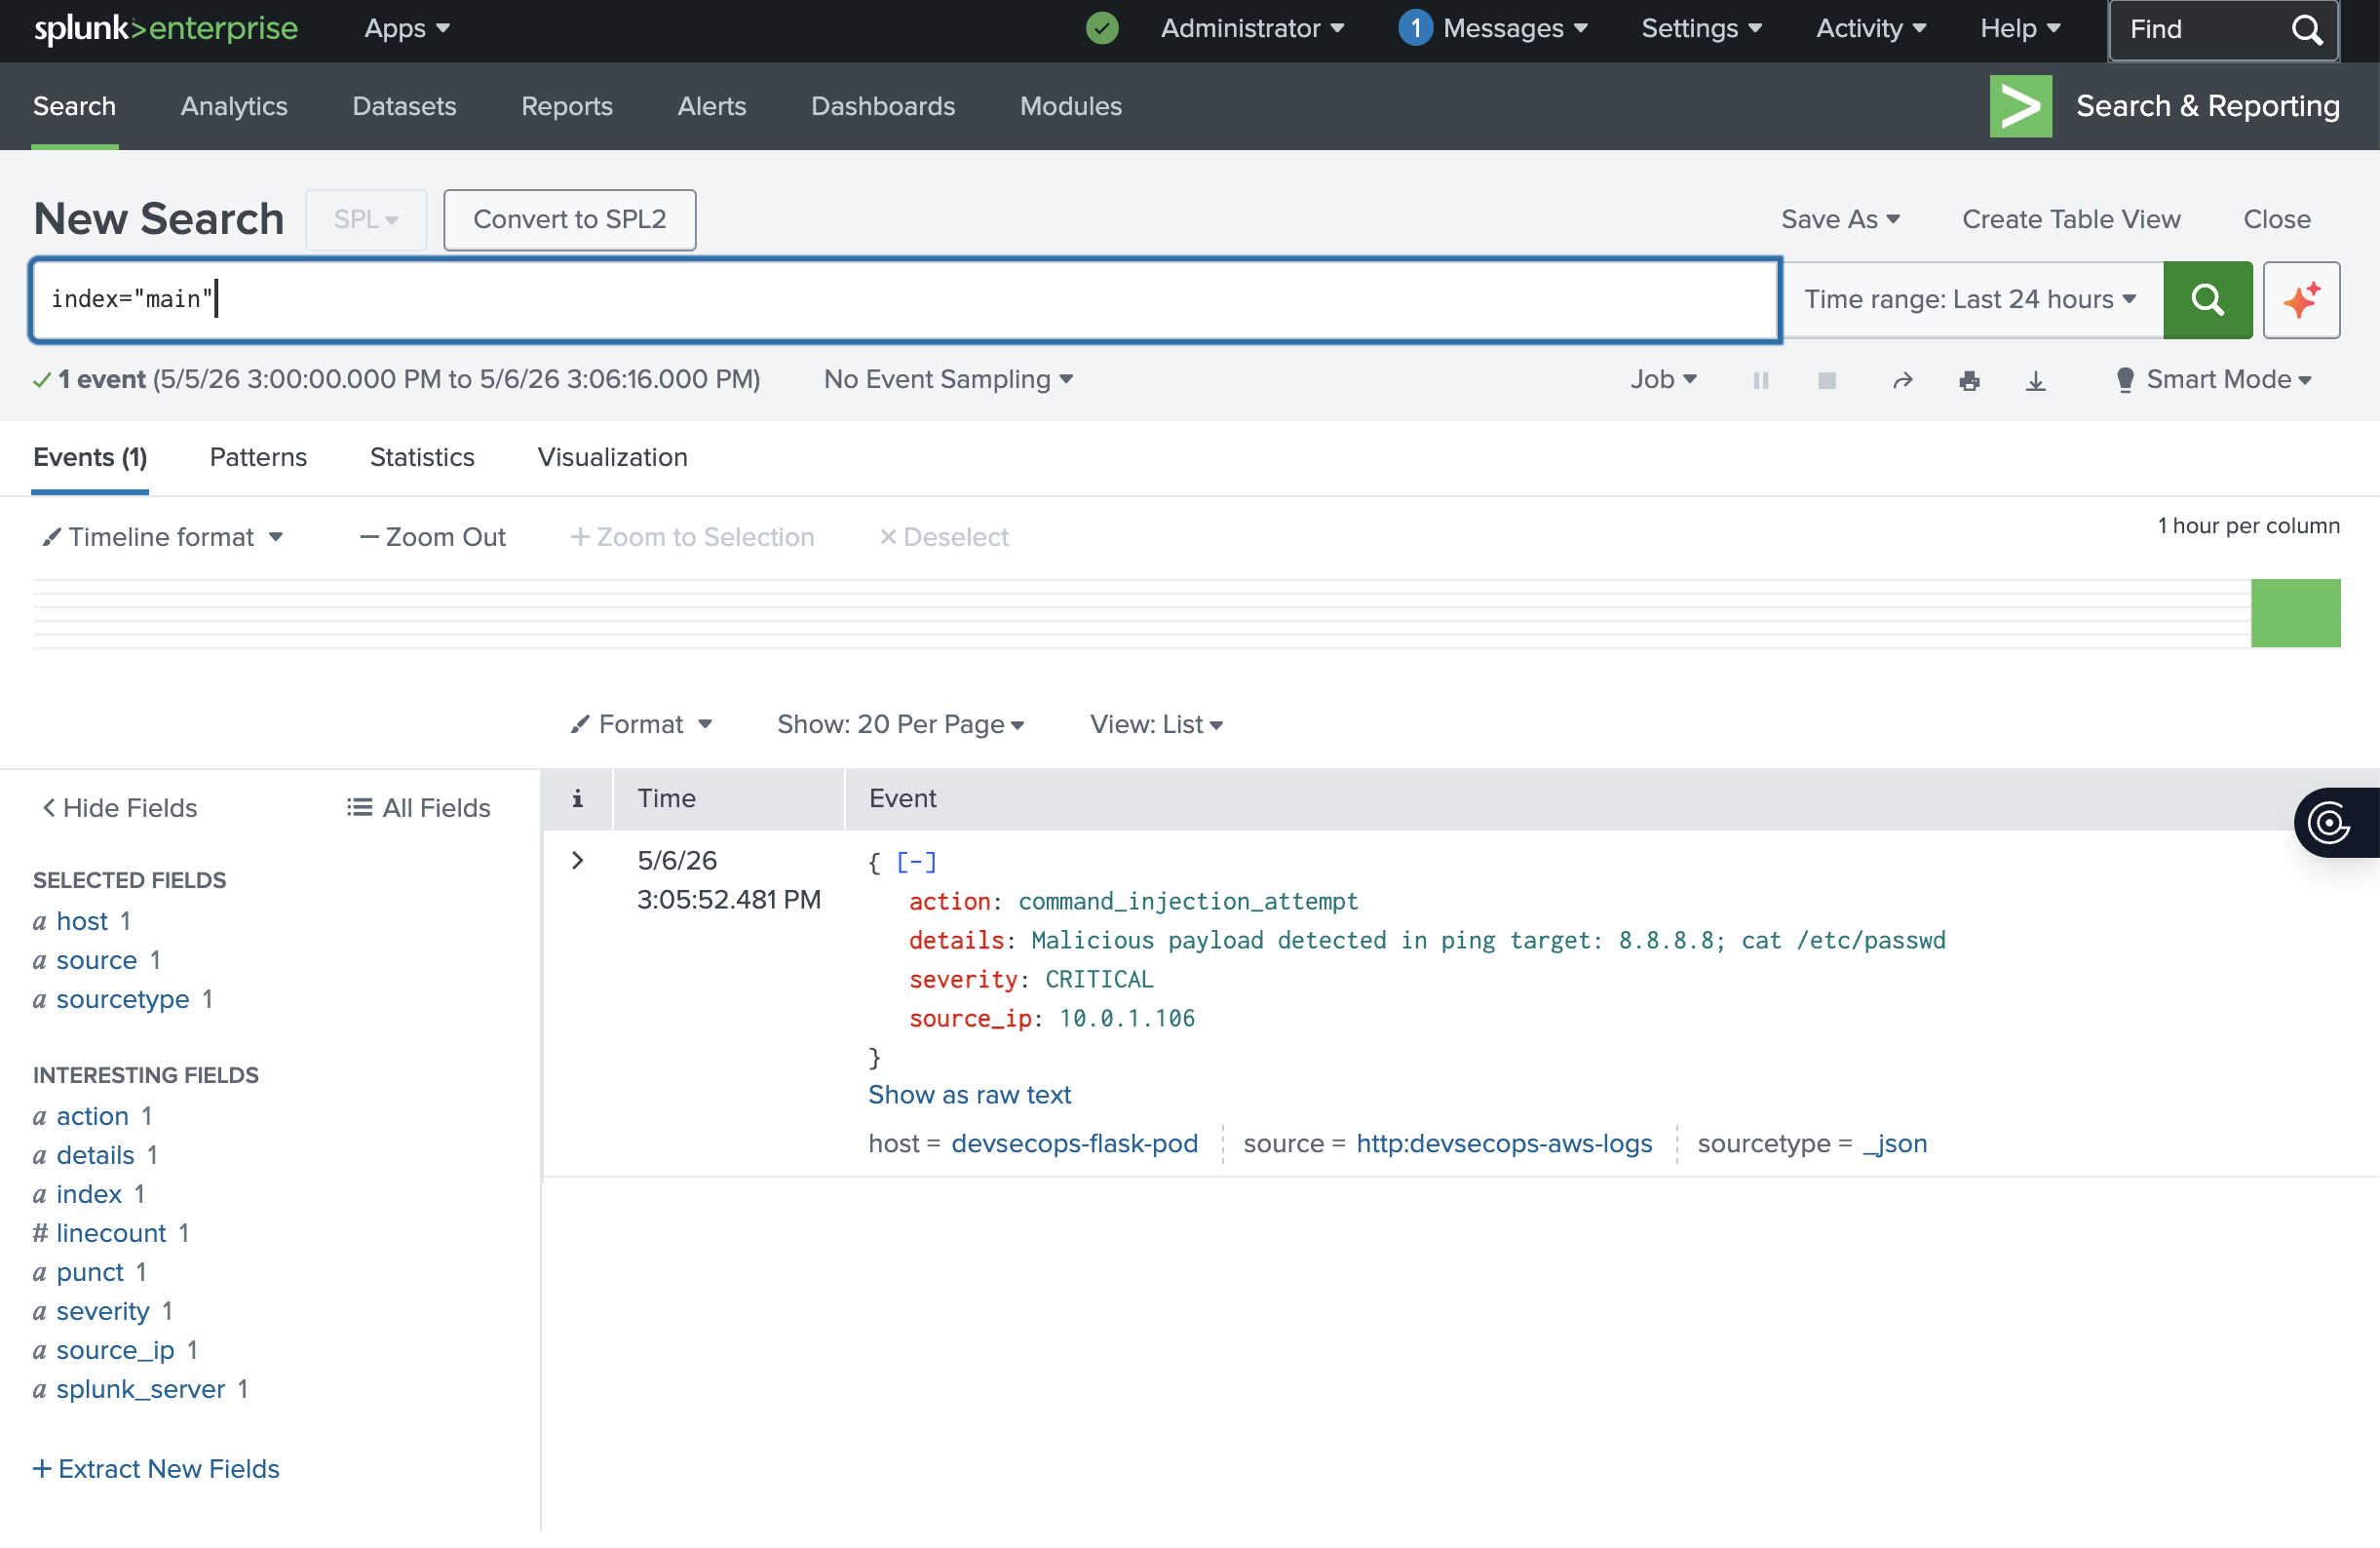Open No Event Sampling dropdown
The width and height of the screenshot is (2380, 1548).
948,379
